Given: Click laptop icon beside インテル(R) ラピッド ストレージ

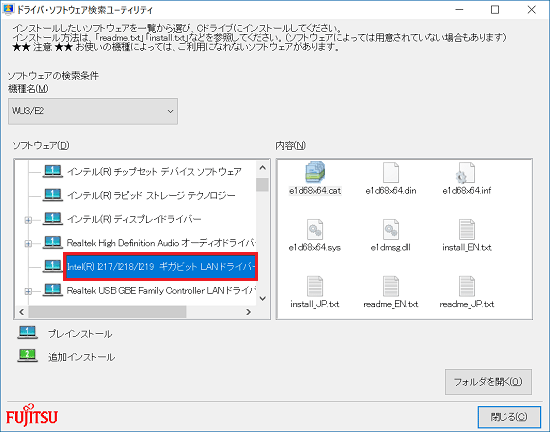Looking at the screenshot, I should tap(53, 195).
